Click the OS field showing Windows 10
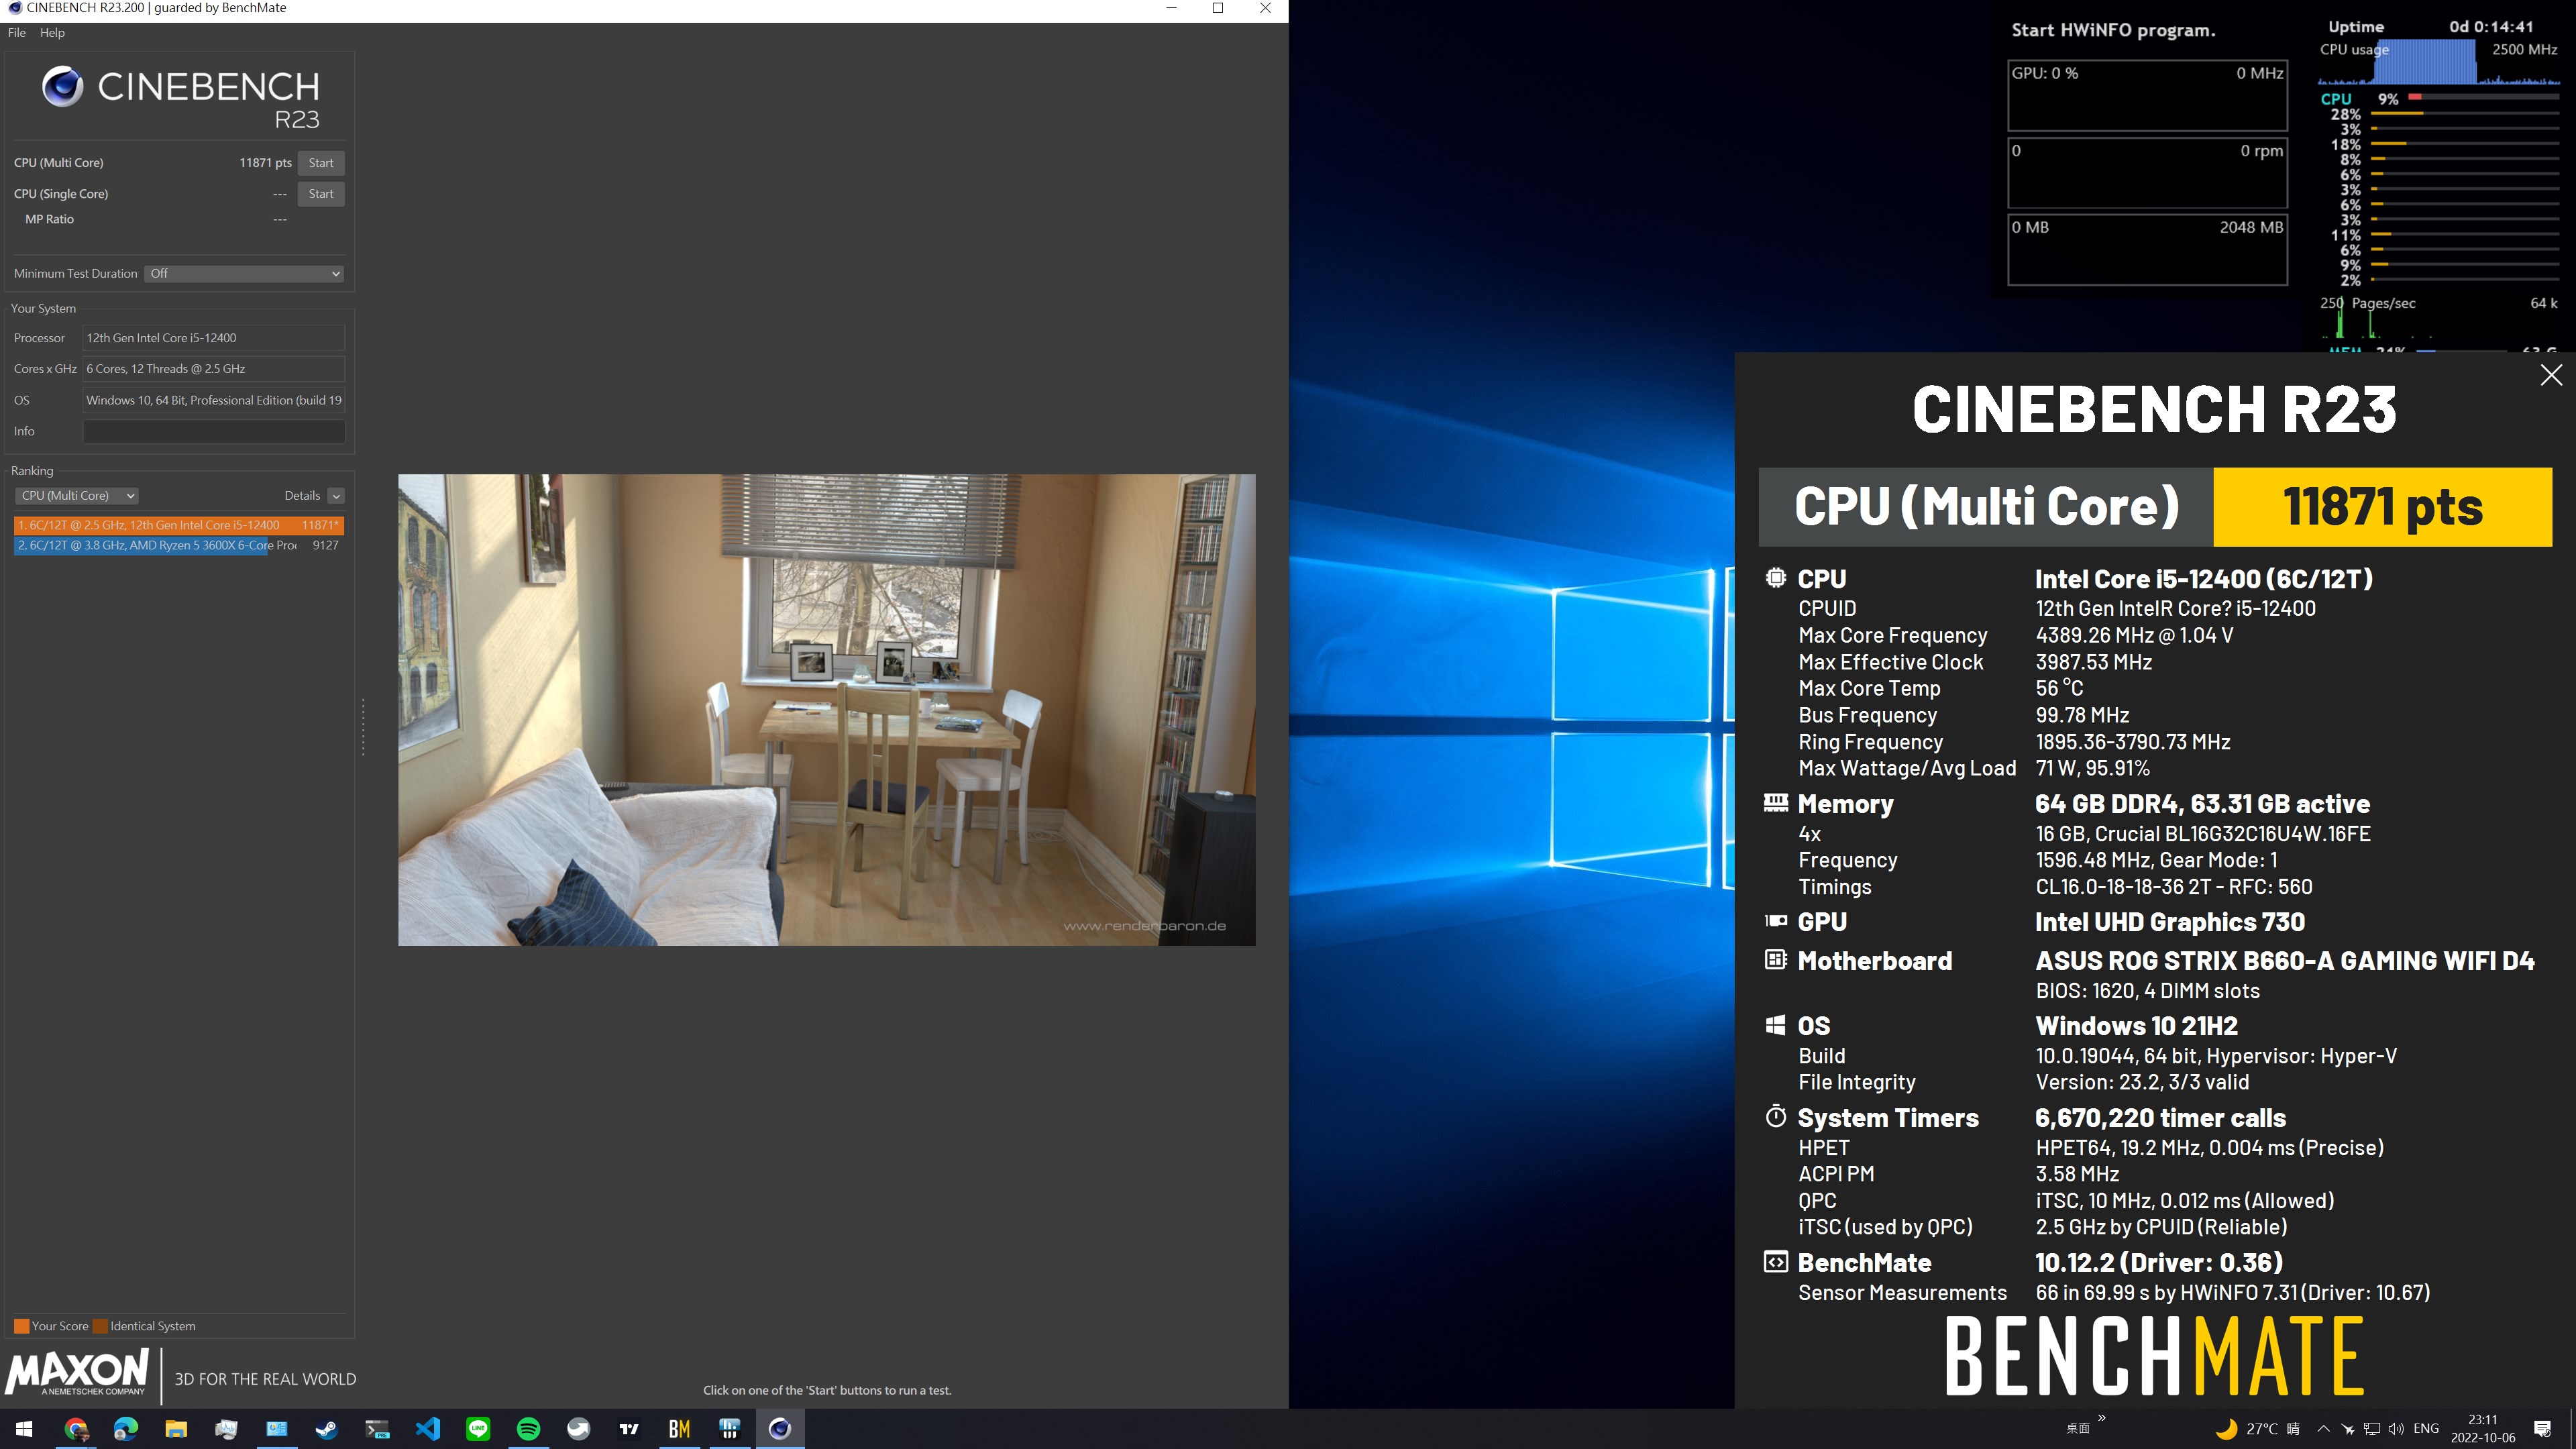The width and height of the screenshot is (2576, 1449). click(214, 401)
